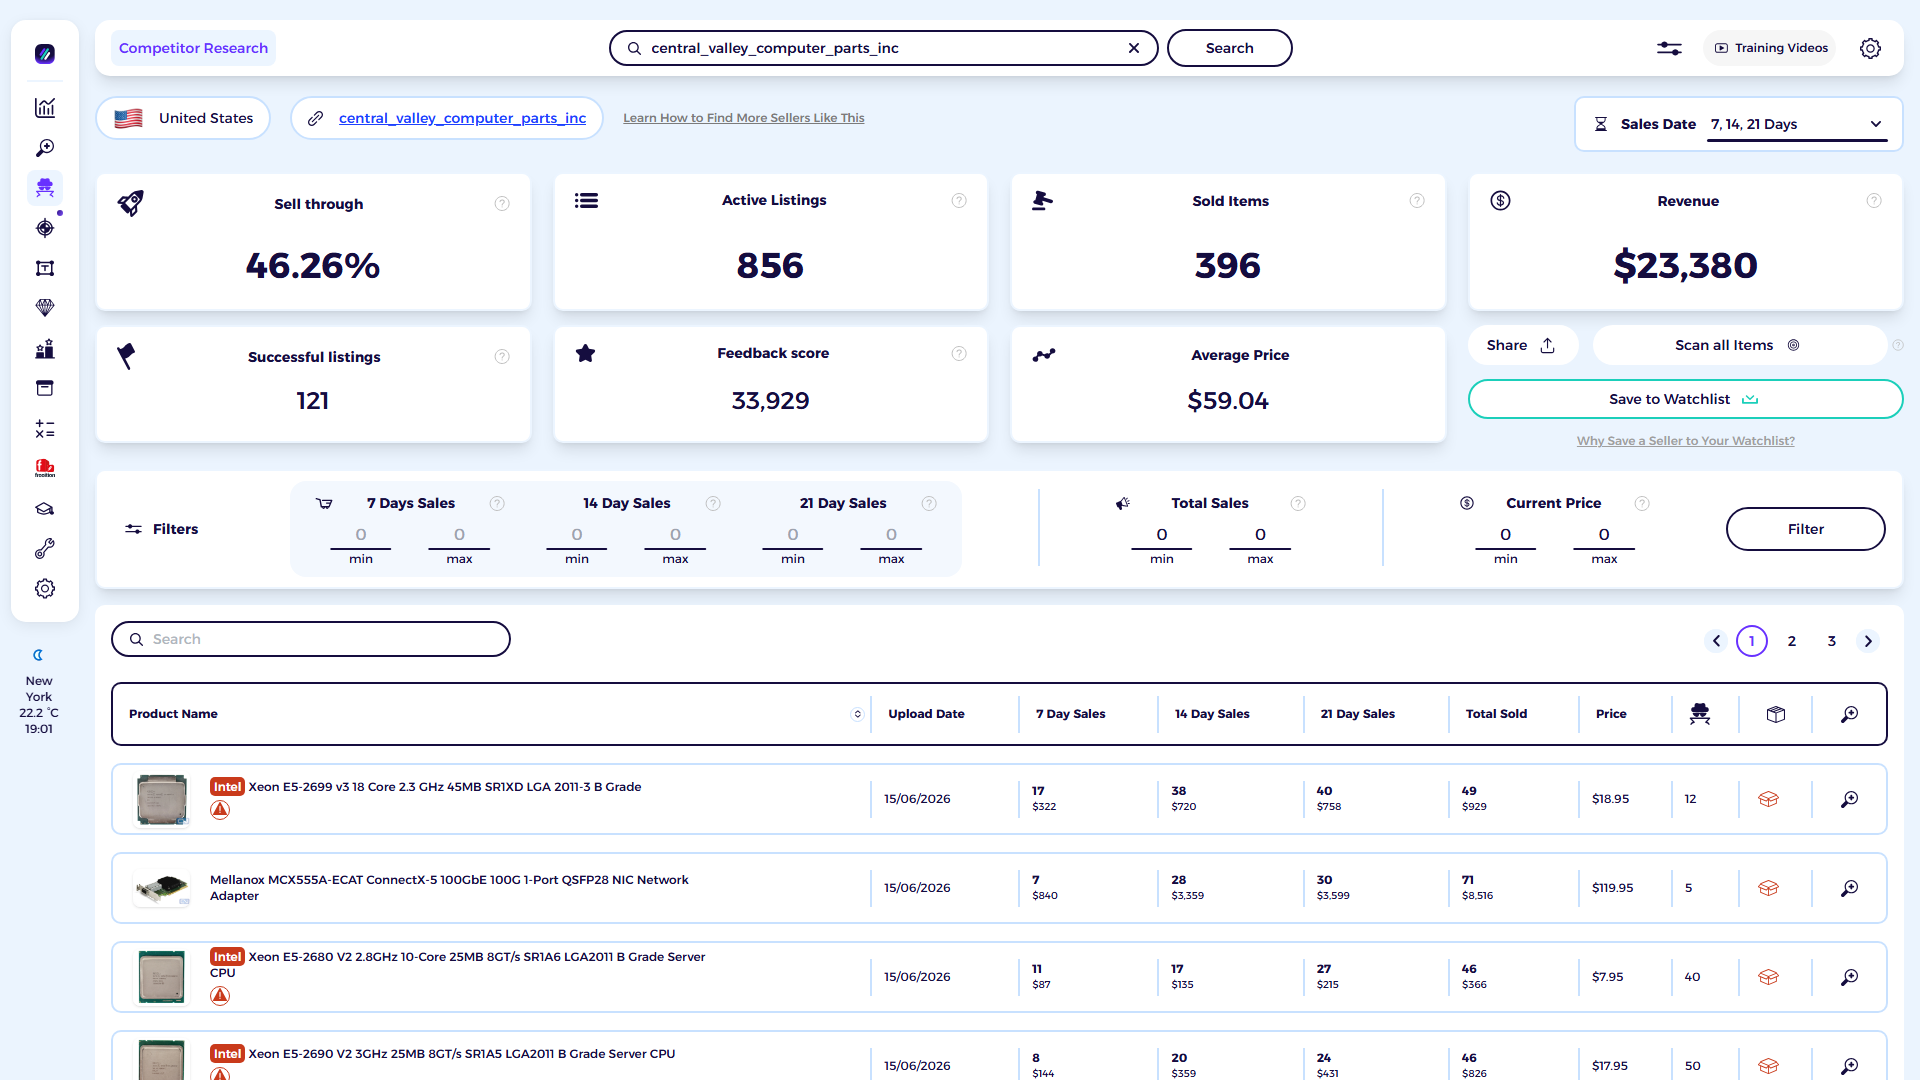Screen dimensions: 1920x1080
Task: Open the product research magnifier sidebar icon
Action: [x=45, y=148]
